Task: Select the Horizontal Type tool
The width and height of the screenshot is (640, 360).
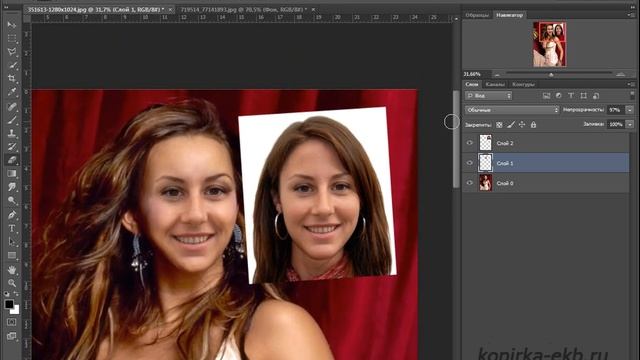Action: pos(12,228)
